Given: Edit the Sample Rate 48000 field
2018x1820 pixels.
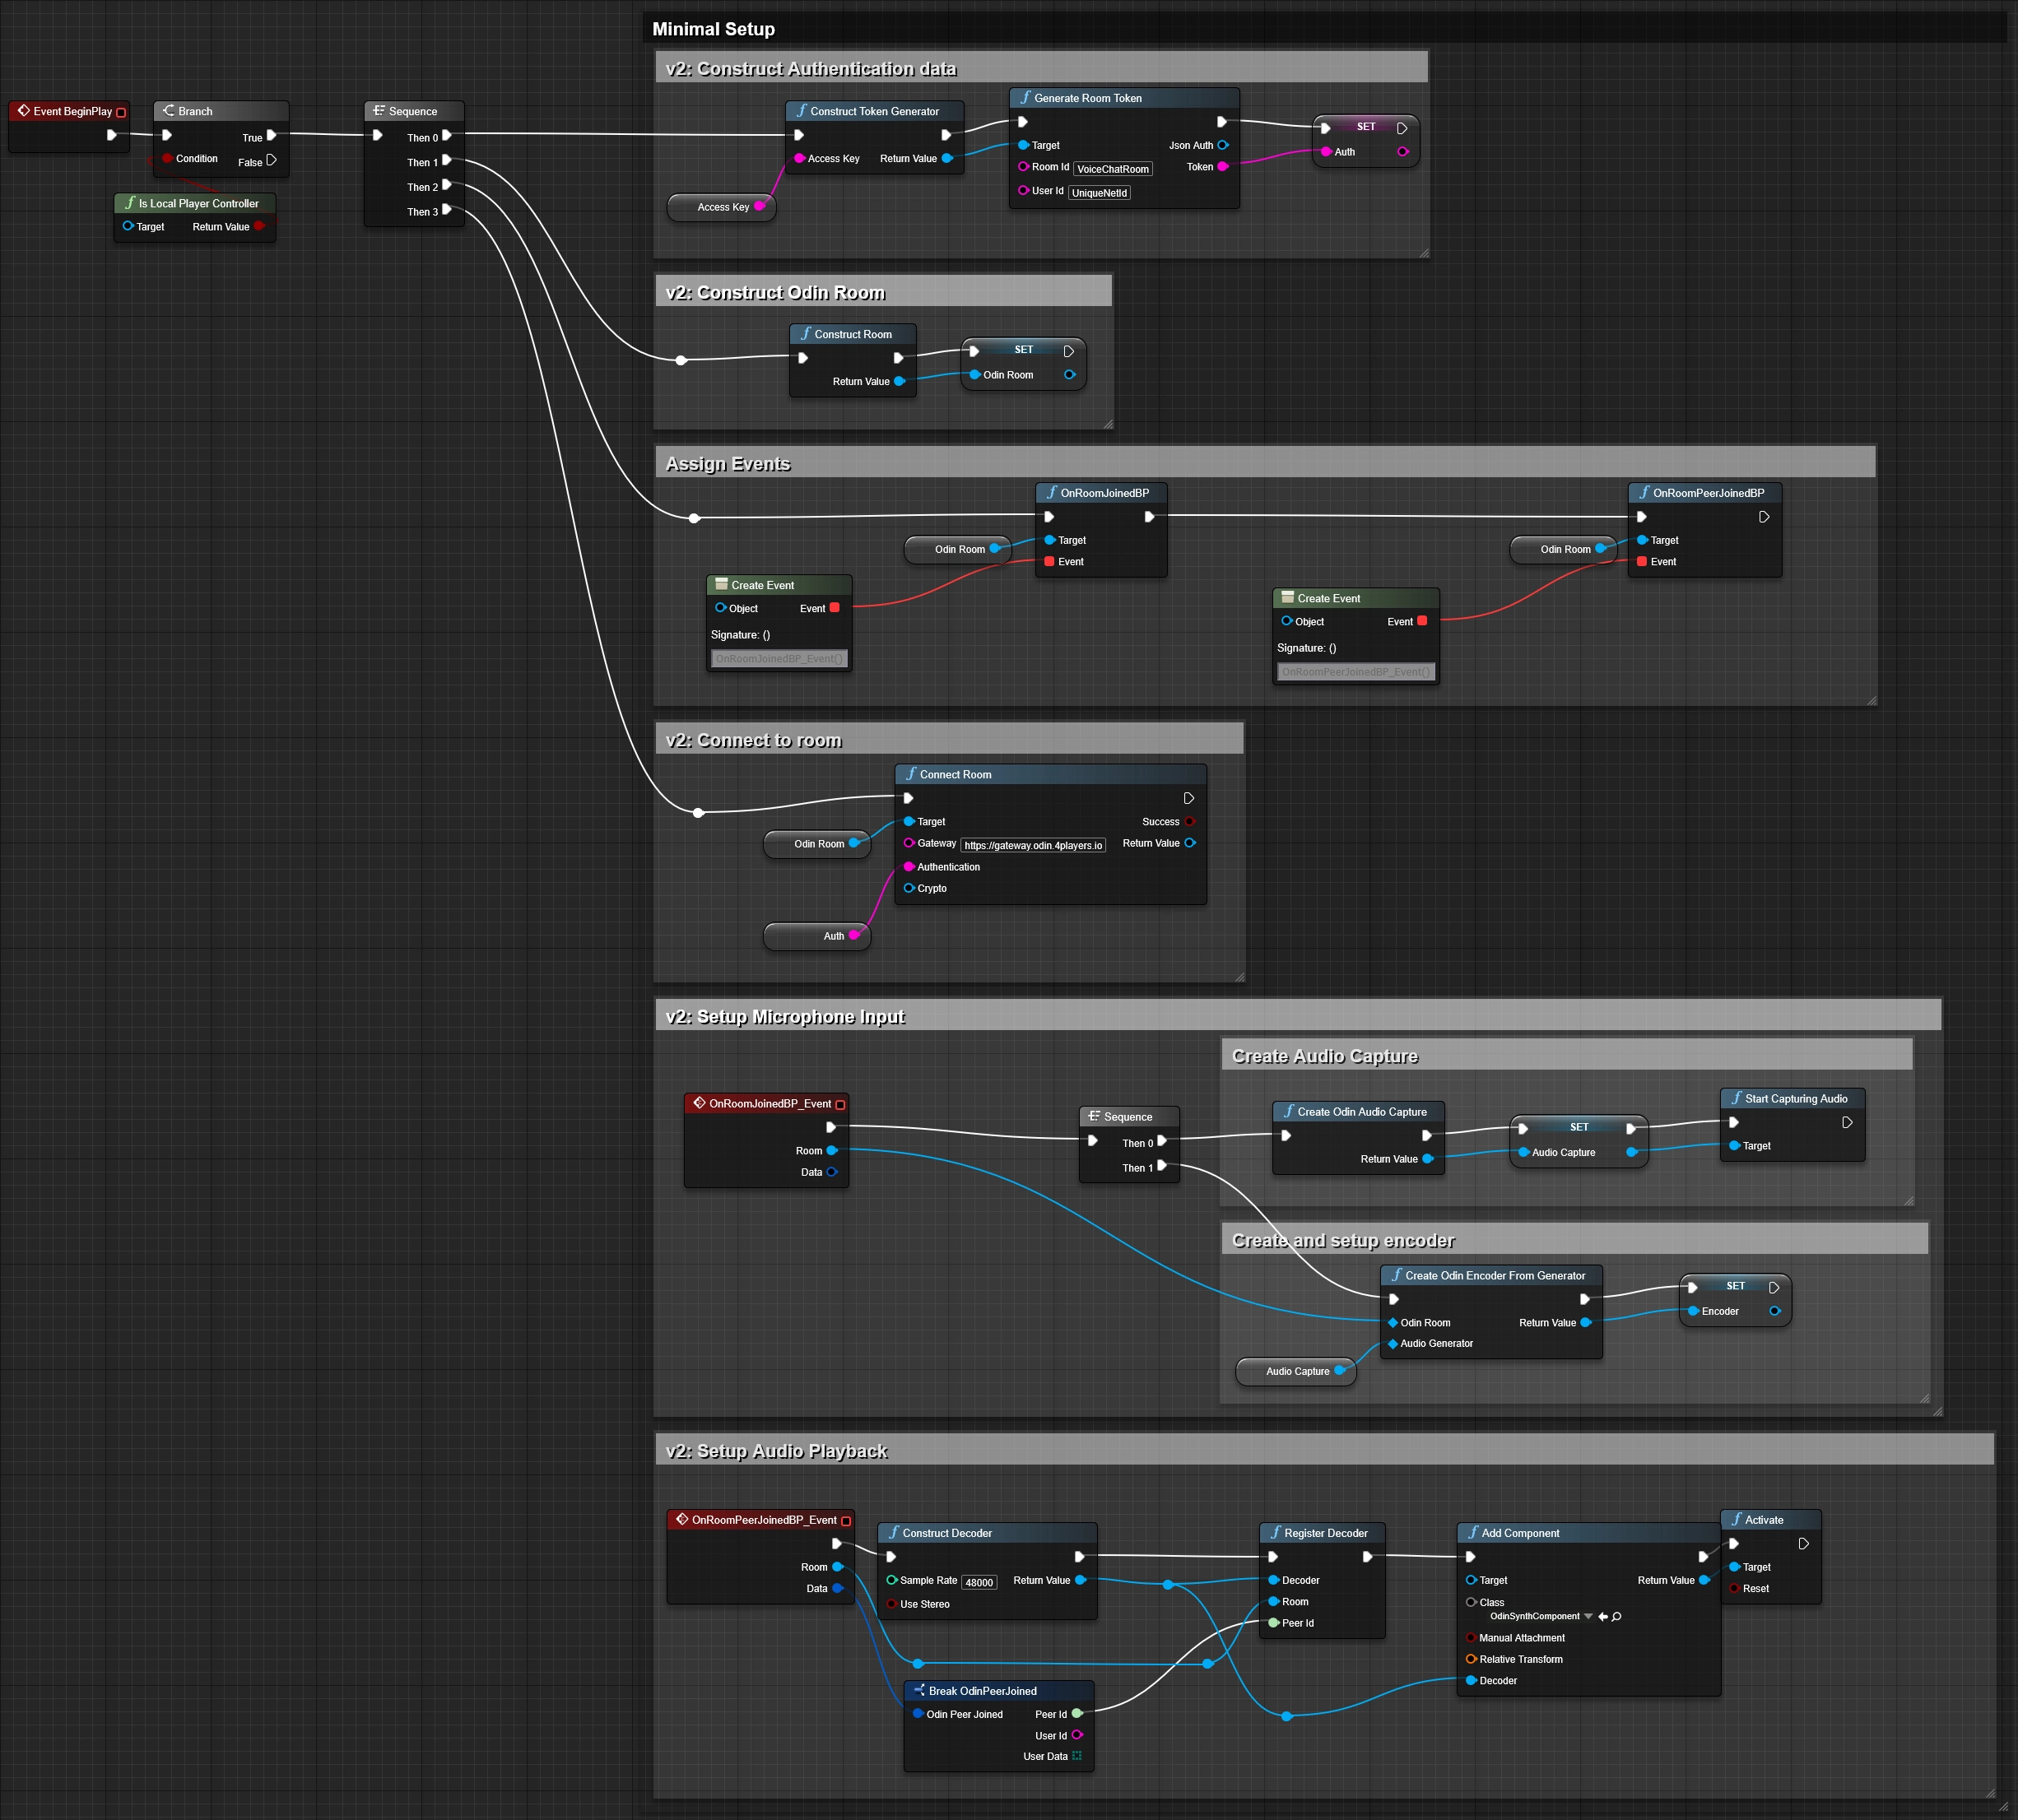Looking at the screenshot, I should pos(978,1582).
